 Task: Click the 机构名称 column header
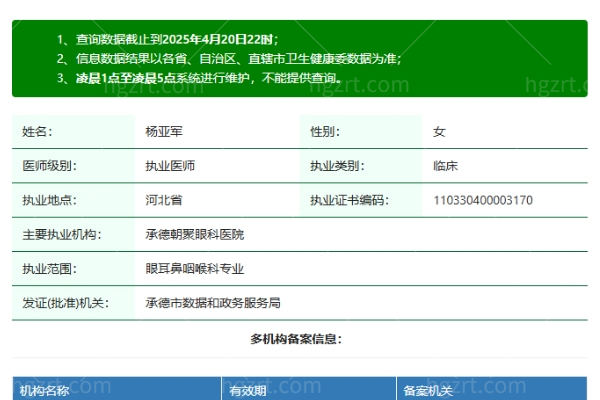(x=45, y=390)
